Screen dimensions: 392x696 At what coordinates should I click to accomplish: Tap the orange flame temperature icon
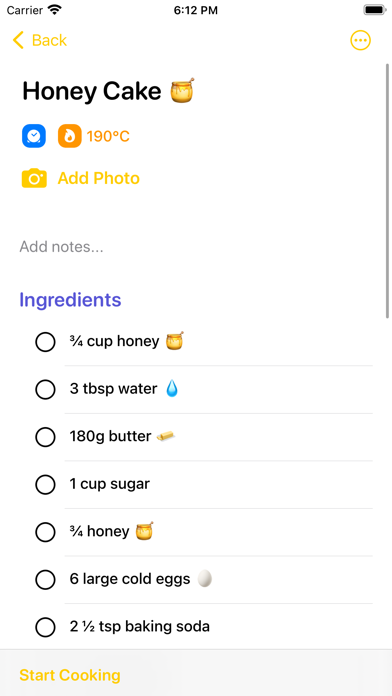[70, 136]
